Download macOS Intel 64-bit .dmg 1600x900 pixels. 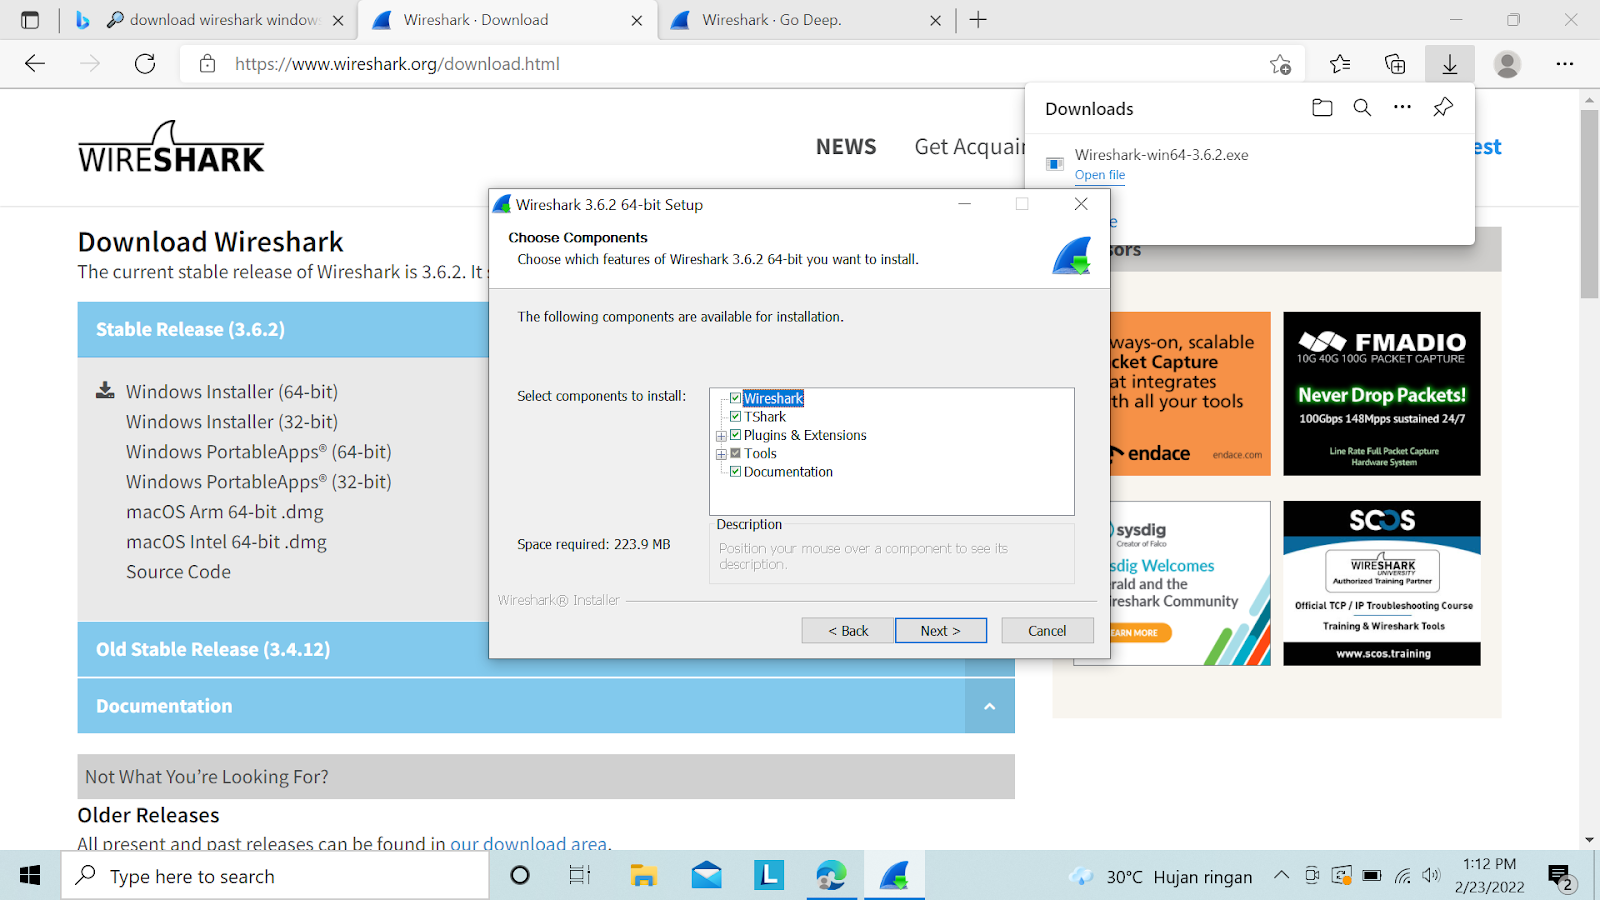[226, 542]
